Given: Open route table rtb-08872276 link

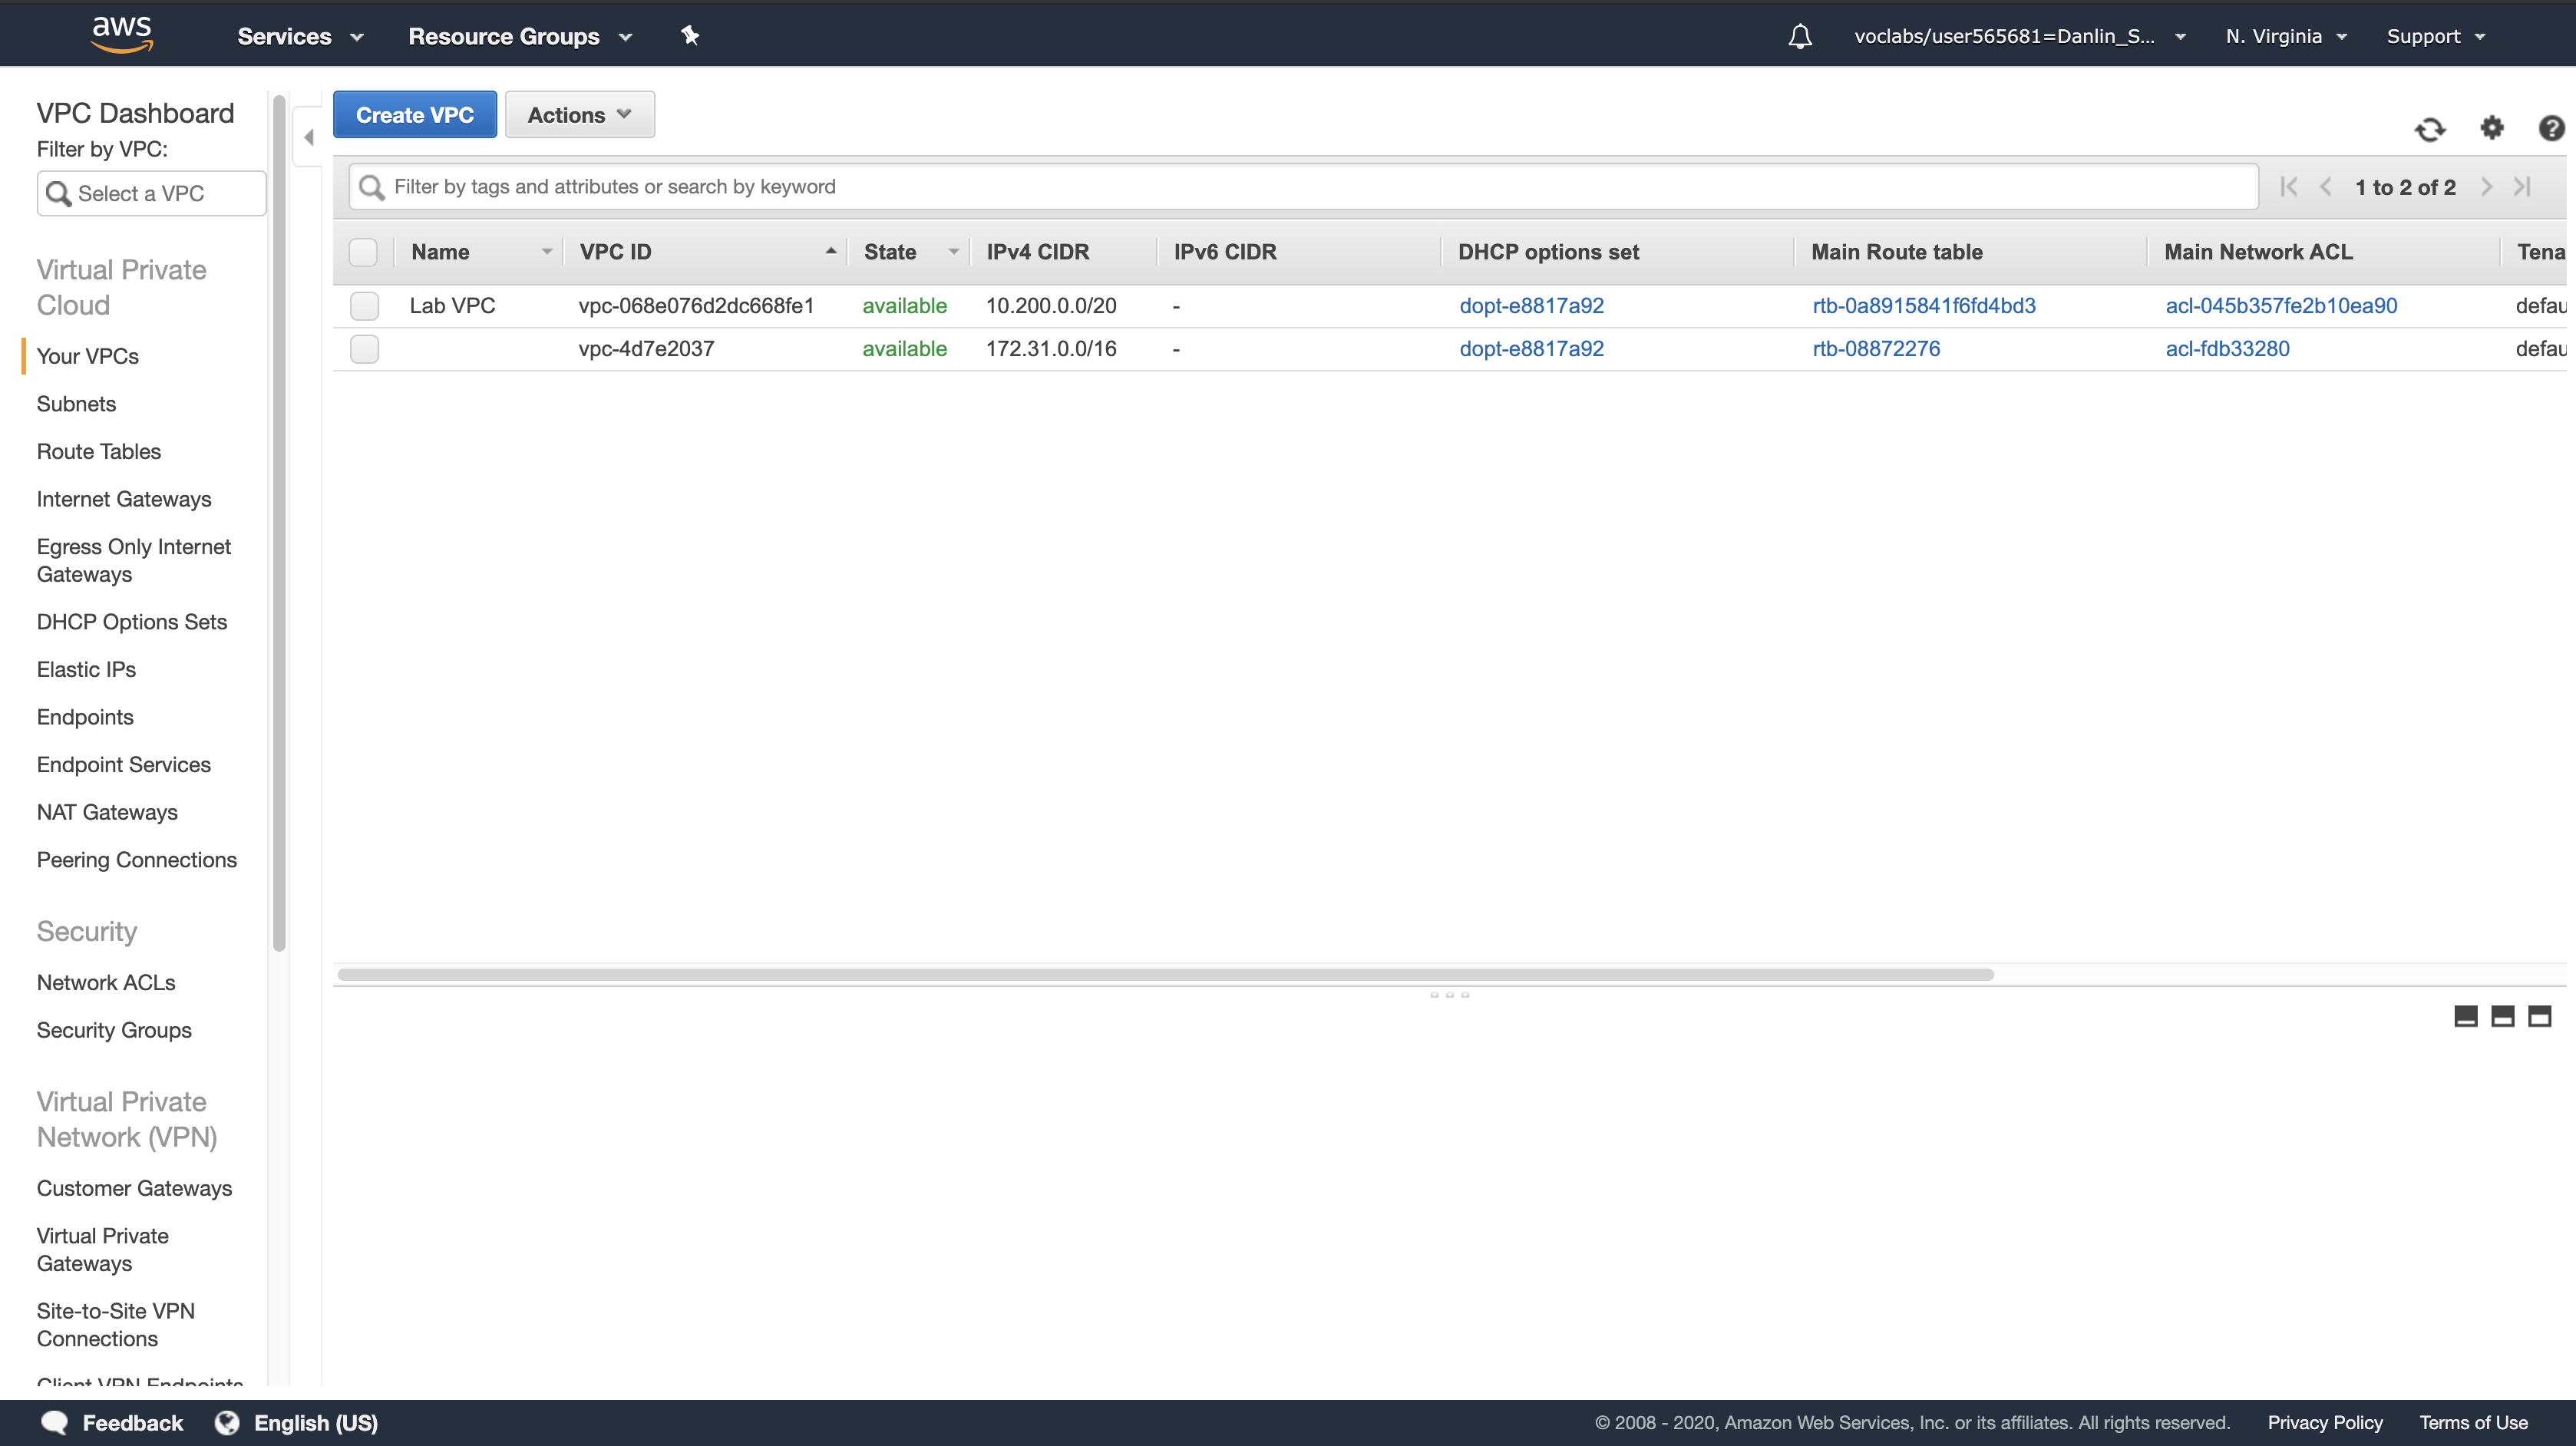Looking at the screenshot, I should coord(1875,349).
